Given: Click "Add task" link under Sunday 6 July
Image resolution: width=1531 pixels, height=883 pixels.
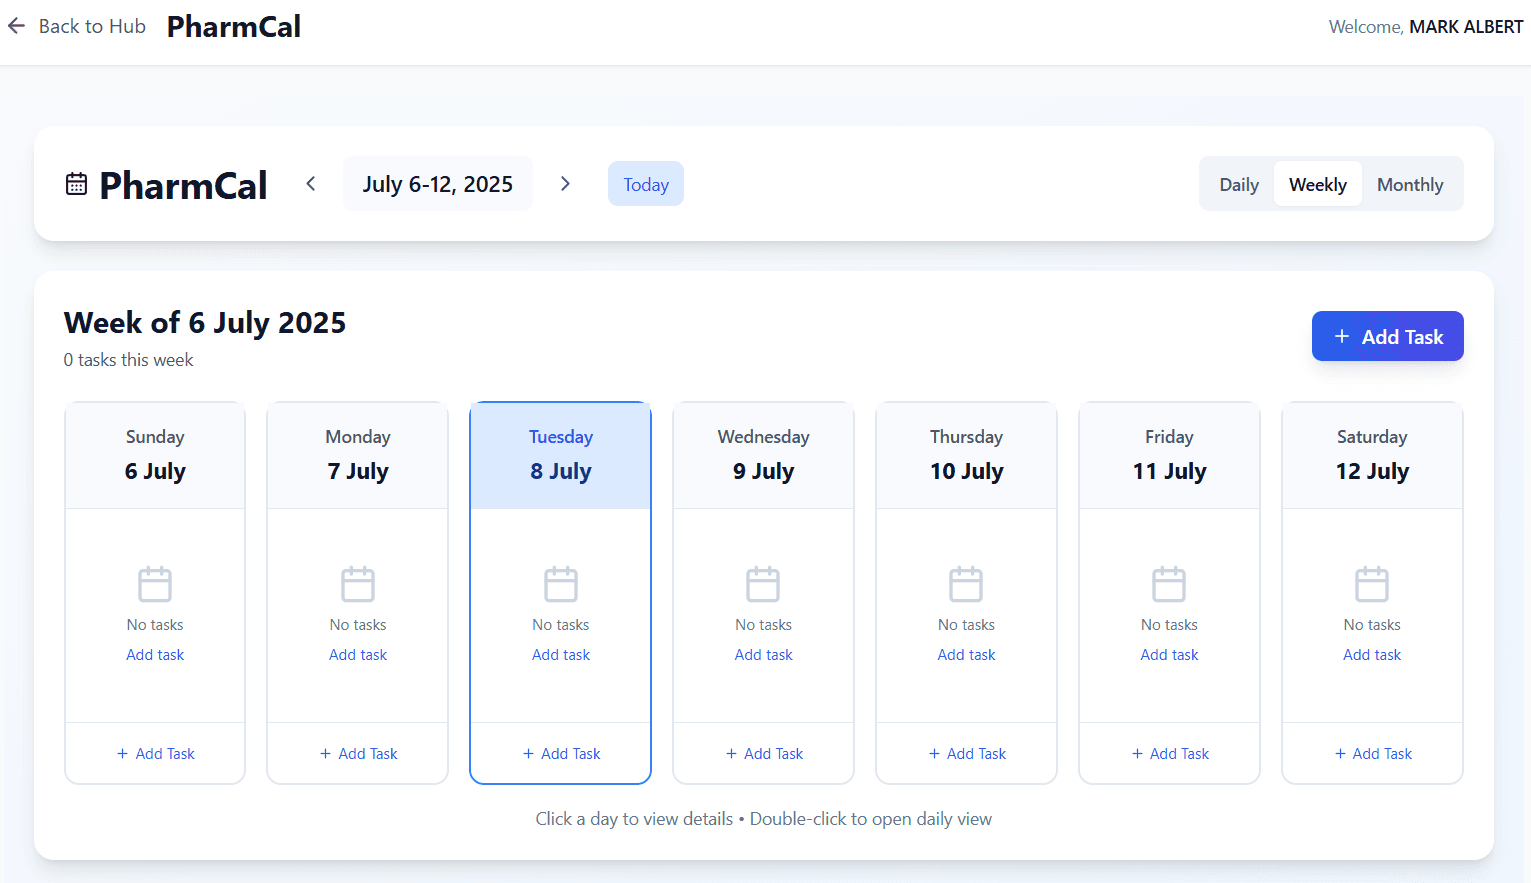Looking at the screenshot, I should point(155,654).
